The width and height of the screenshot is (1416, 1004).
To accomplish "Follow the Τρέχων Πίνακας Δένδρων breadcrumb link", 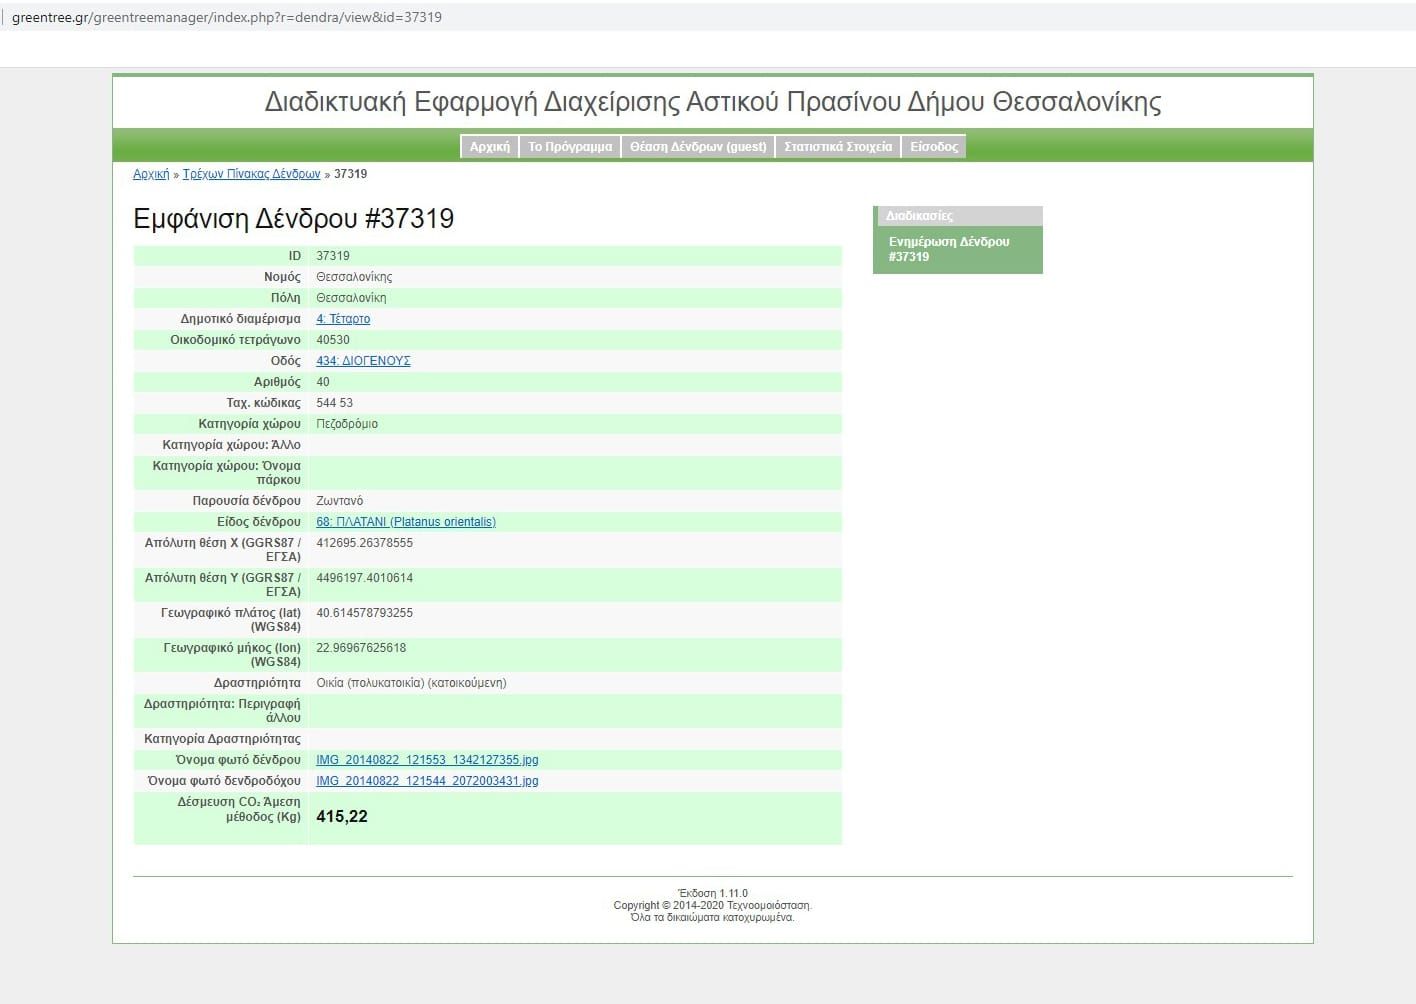I will 251,174.
